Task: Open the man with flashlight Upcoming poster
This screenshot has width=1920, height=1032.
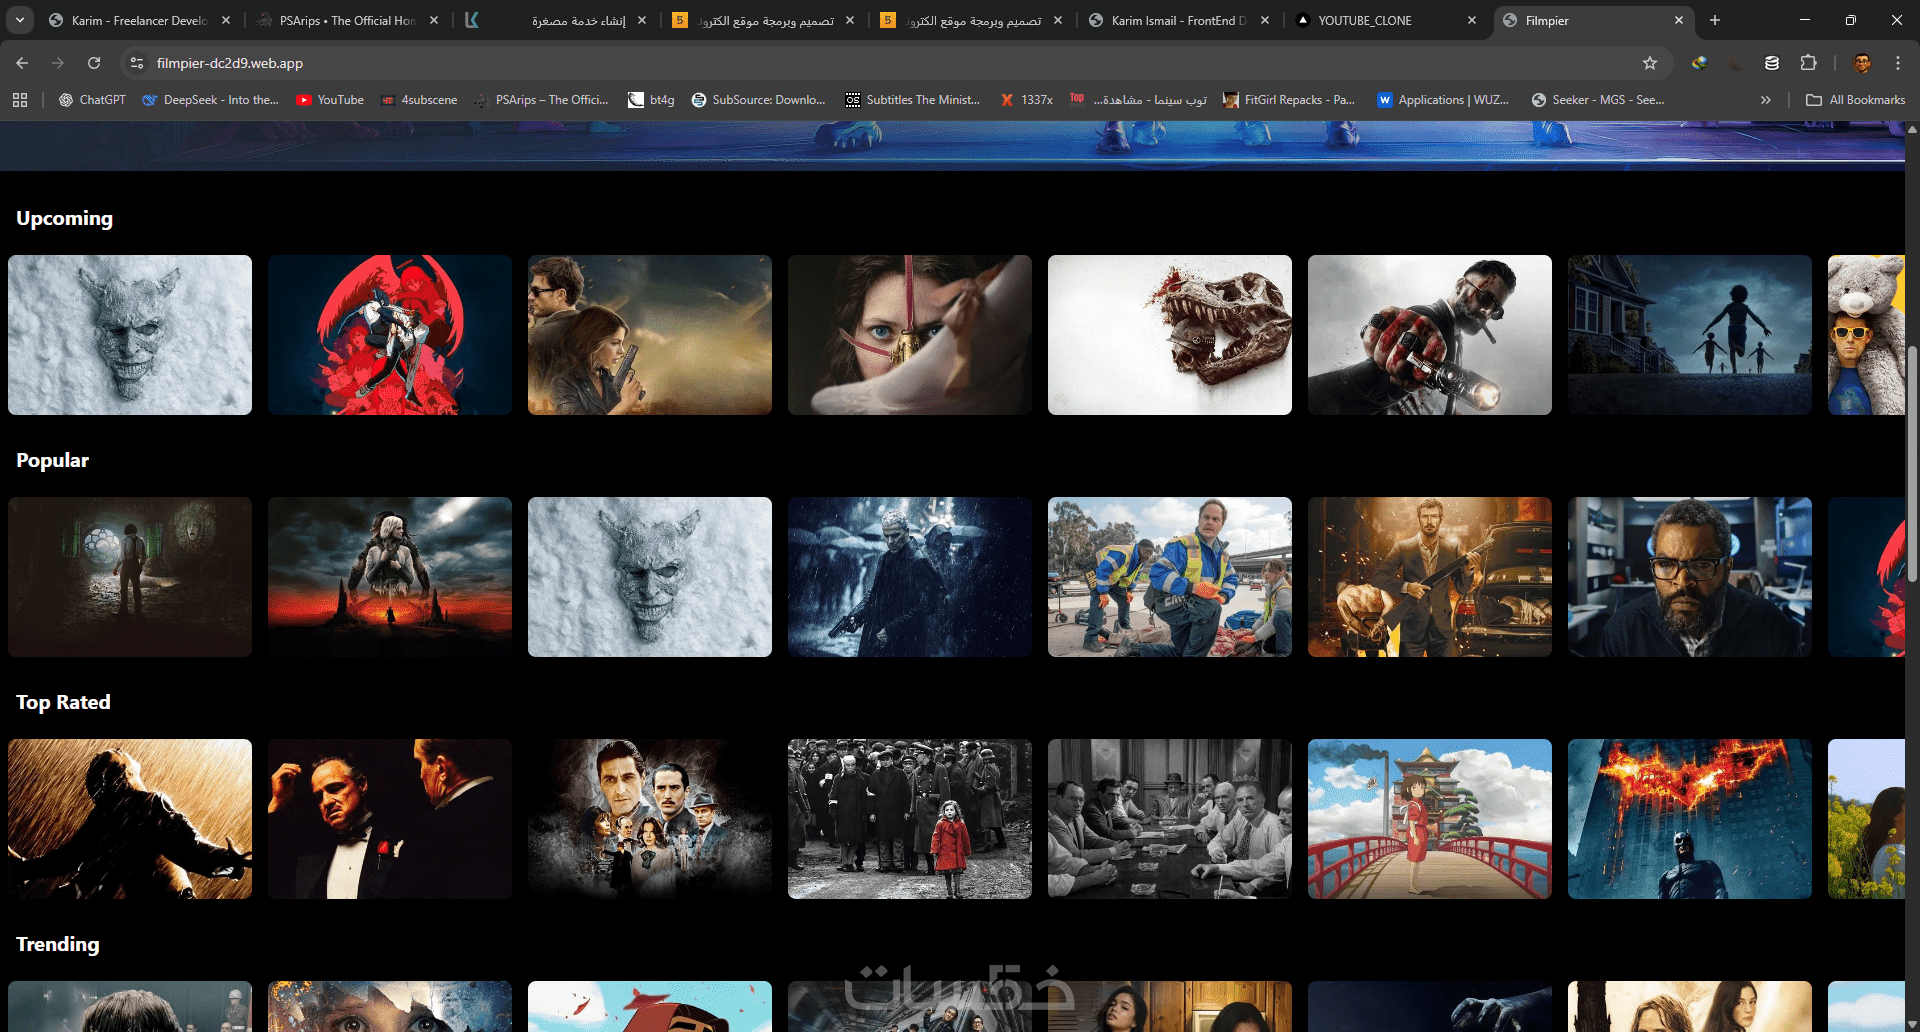Action: [1430, 335]
